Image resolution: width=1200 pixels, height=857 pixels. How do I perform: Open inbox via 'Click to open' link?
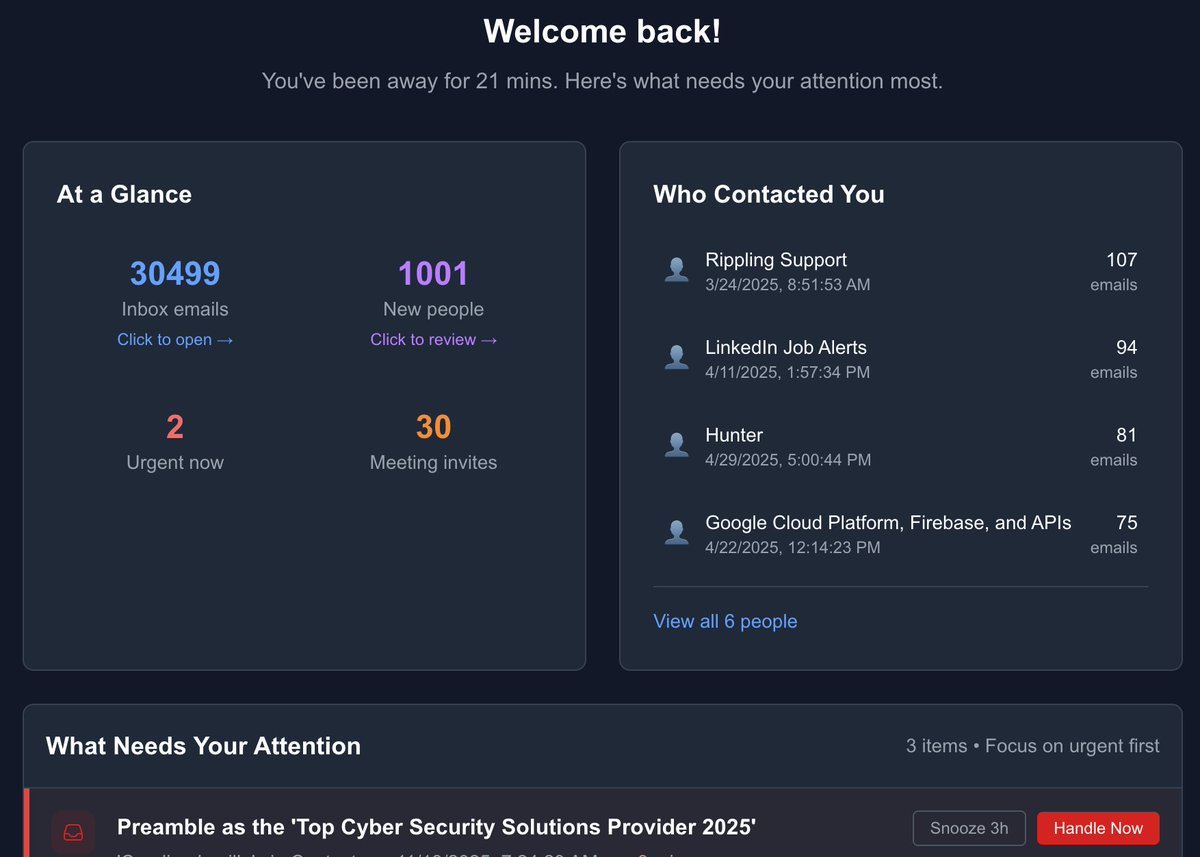[x=175, y=339]
